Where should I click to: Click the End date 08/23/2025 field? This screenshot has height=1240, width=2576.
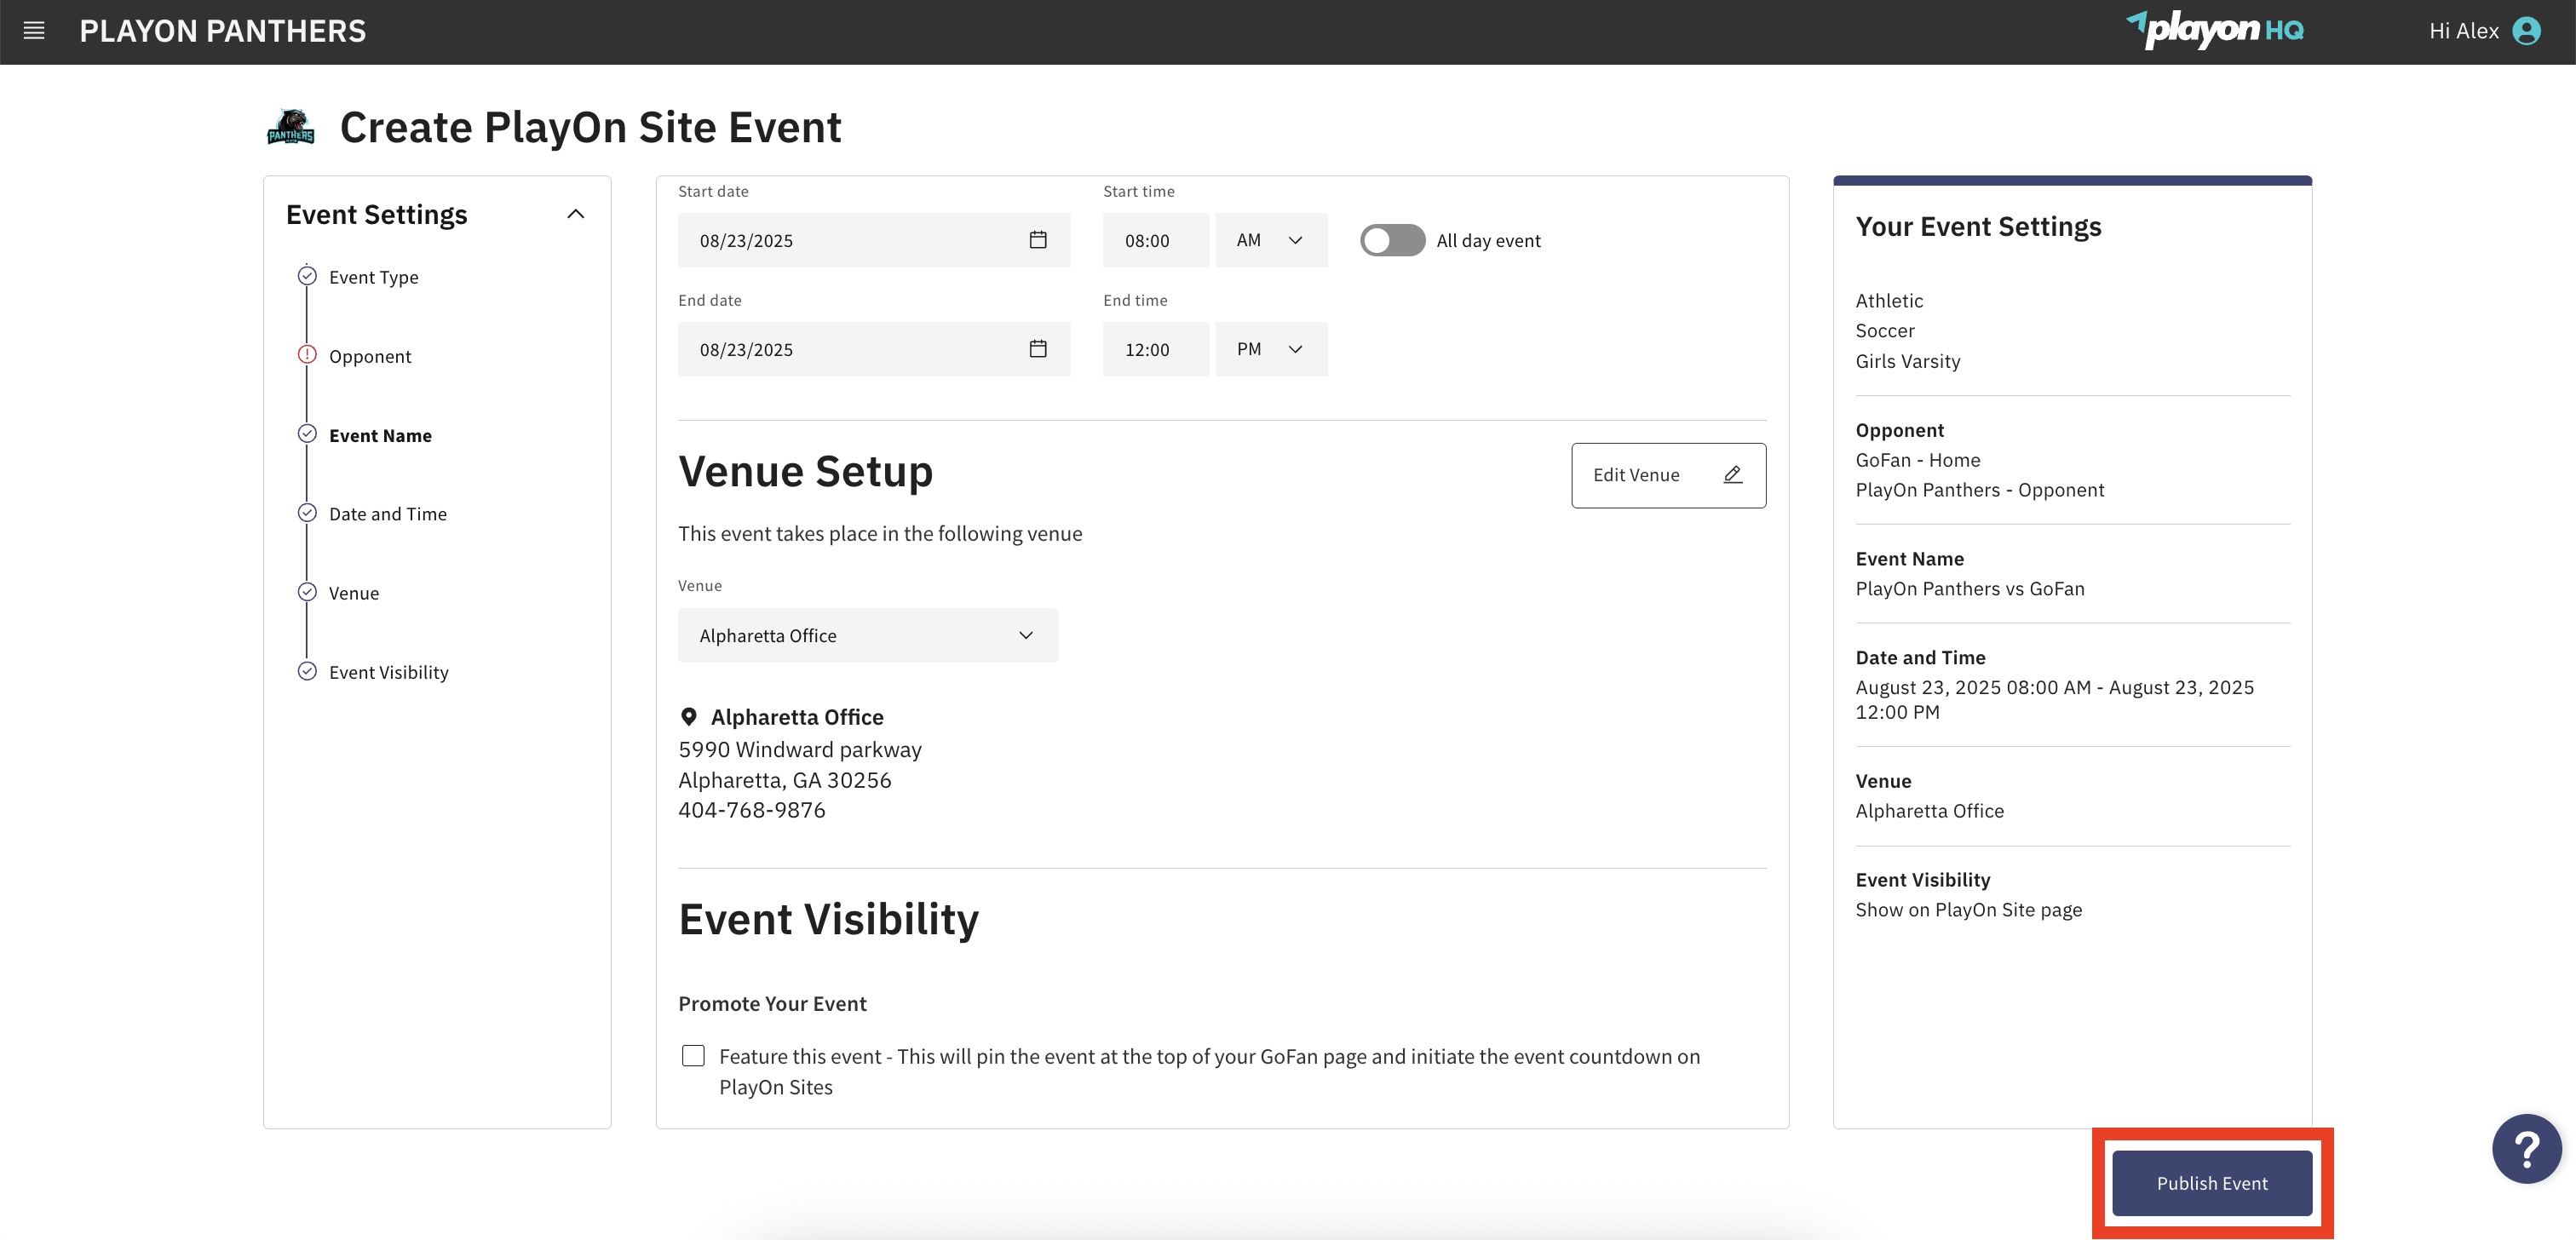pyautogui.click(x=874, y=349)
